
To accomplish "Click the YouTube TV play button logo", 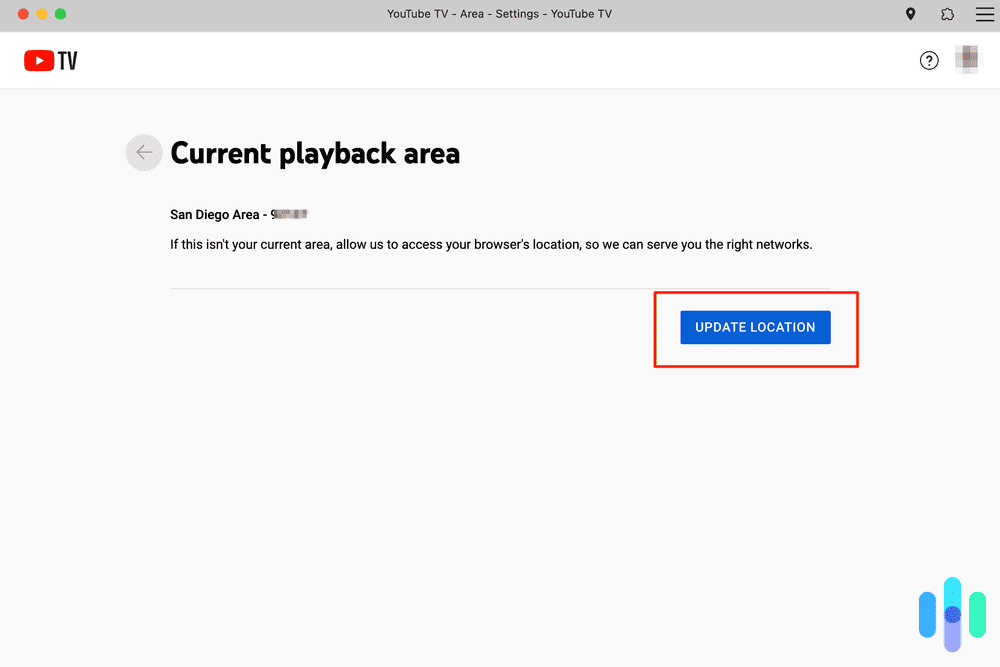I will [38, 60].
